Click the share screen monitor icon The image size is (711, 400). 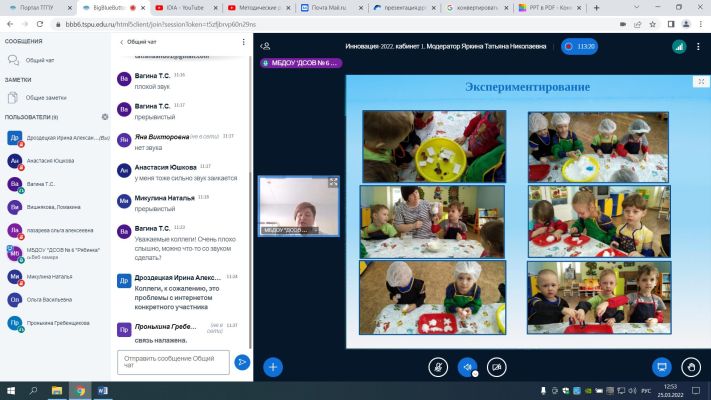[x=662, y=367]
